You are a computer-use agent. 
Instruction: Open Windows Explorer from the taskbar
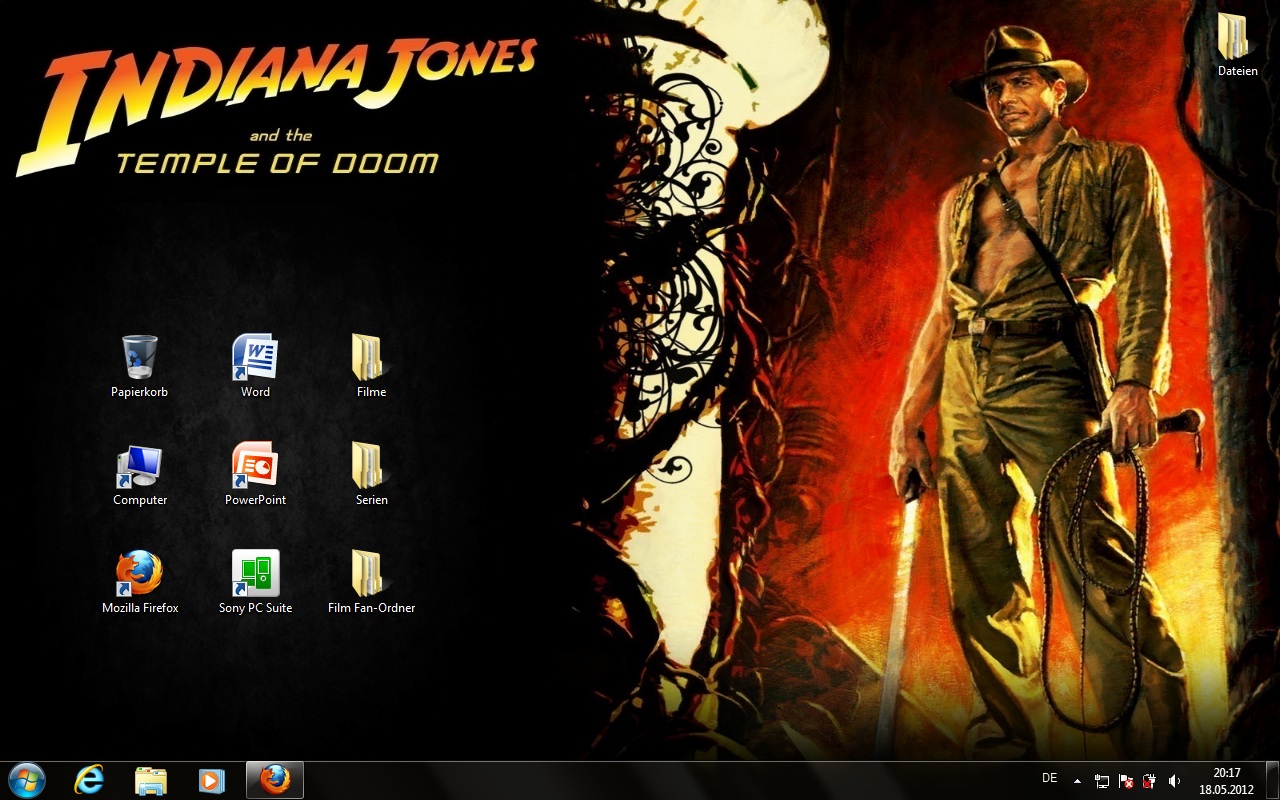pos(151,780)
